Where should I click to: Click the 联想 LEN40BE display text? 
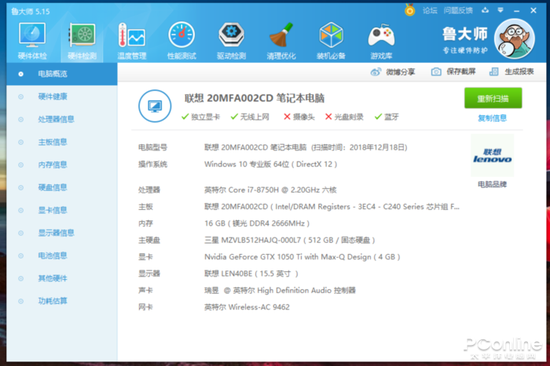(x=251, y=274)
